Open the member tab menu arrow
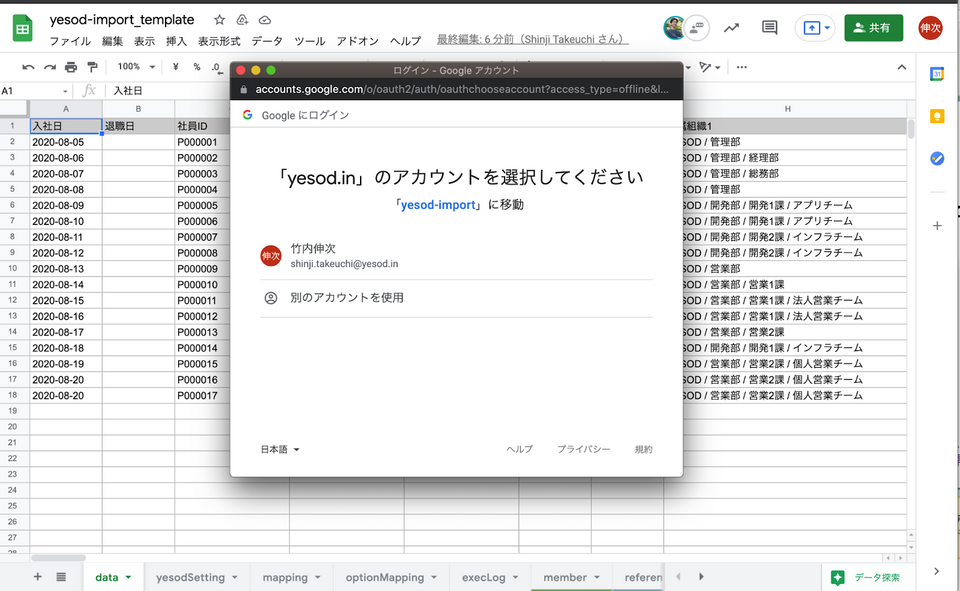The height and width of the screenshot is (591, 960). tap(596, 578)
